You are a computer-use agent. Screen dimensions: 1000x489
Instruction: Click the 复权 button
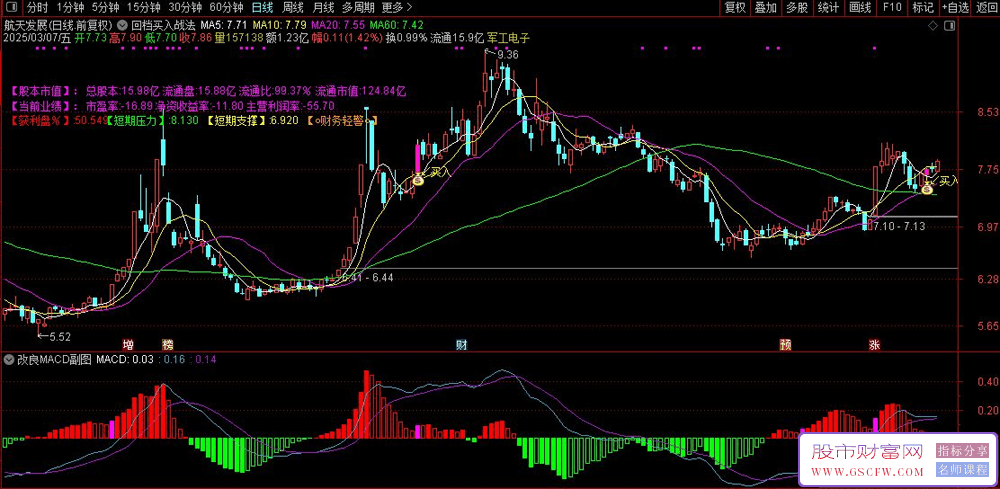(x=735, y=8)
